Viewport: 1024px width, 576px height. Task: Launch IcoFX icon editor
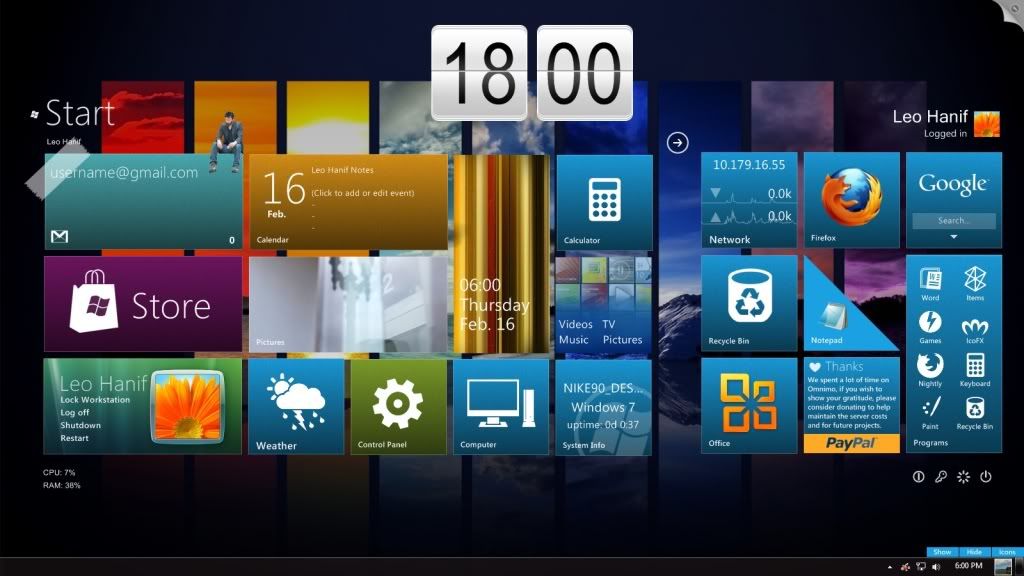[x=974, y=327]
